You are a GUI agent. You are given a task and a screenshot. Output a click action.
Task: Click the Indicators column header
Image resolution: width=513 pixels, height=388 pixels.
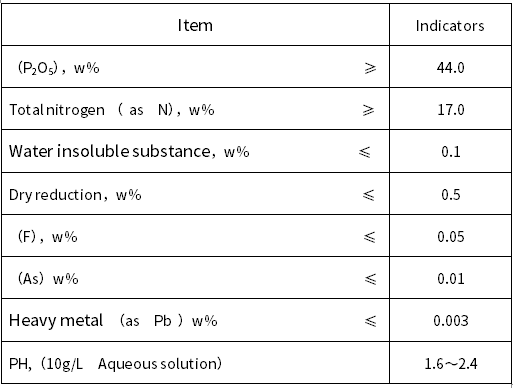pyautogui.click(x=450, y=26)
